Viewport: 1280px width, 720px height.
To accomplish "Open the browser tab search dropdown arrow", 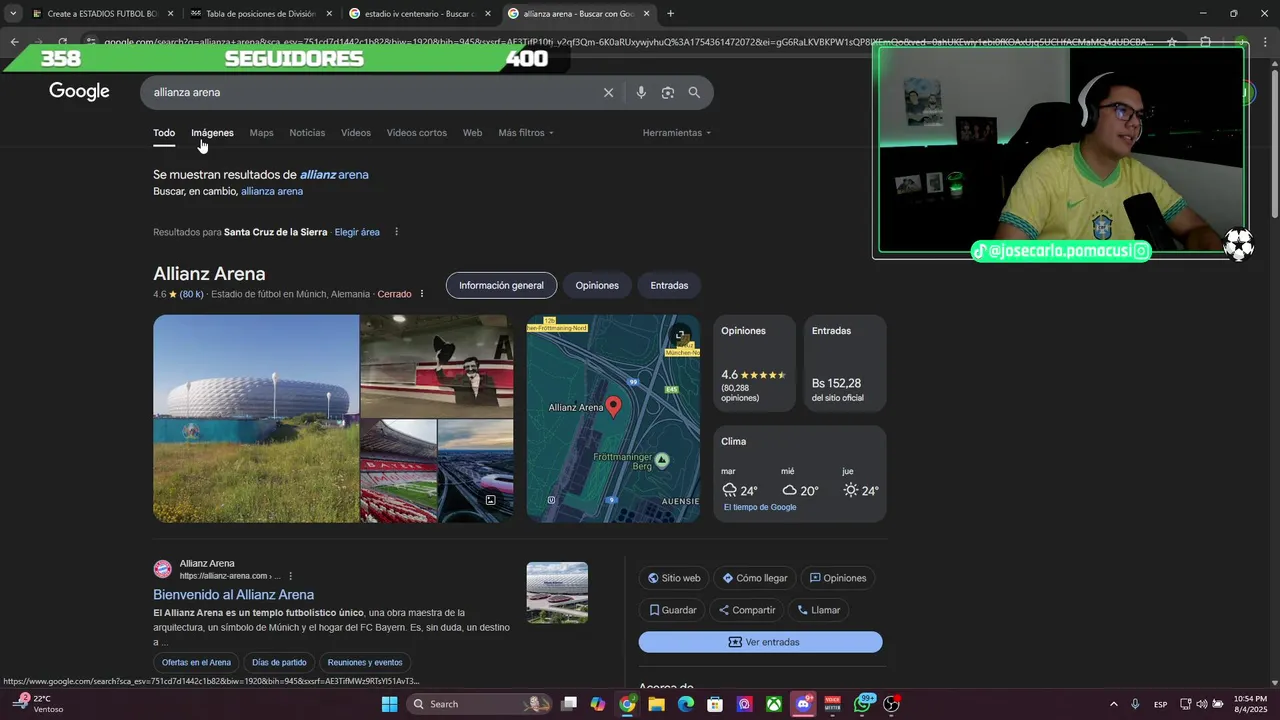I will tap(13, 14).
